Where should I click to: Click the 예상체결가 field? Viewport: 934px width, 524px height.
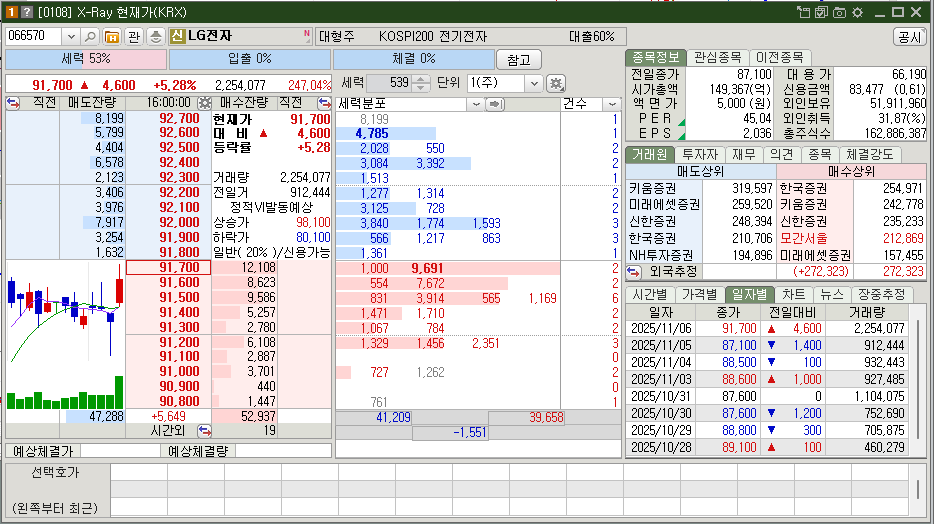[x=121, y=451]
